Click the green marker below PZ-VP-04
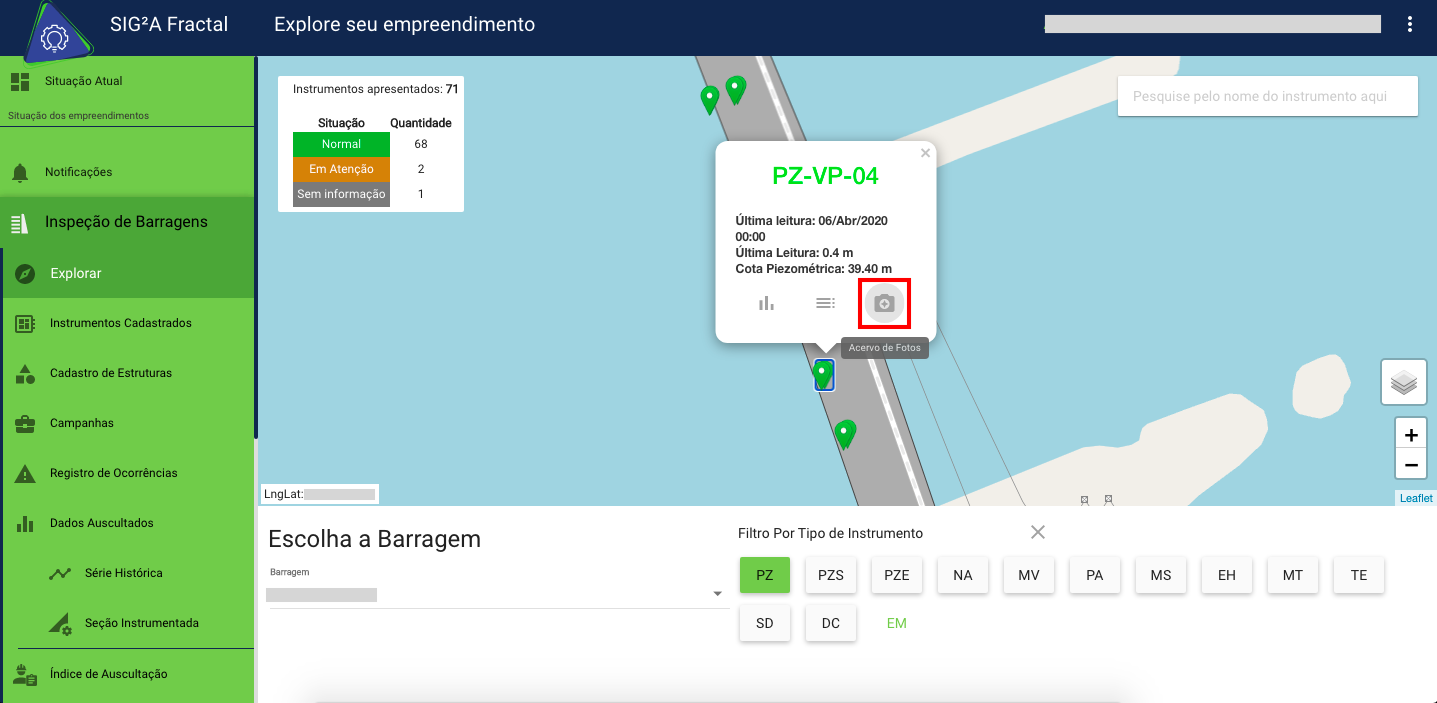This screenshot has width=1437, height=703. point(845,434)
